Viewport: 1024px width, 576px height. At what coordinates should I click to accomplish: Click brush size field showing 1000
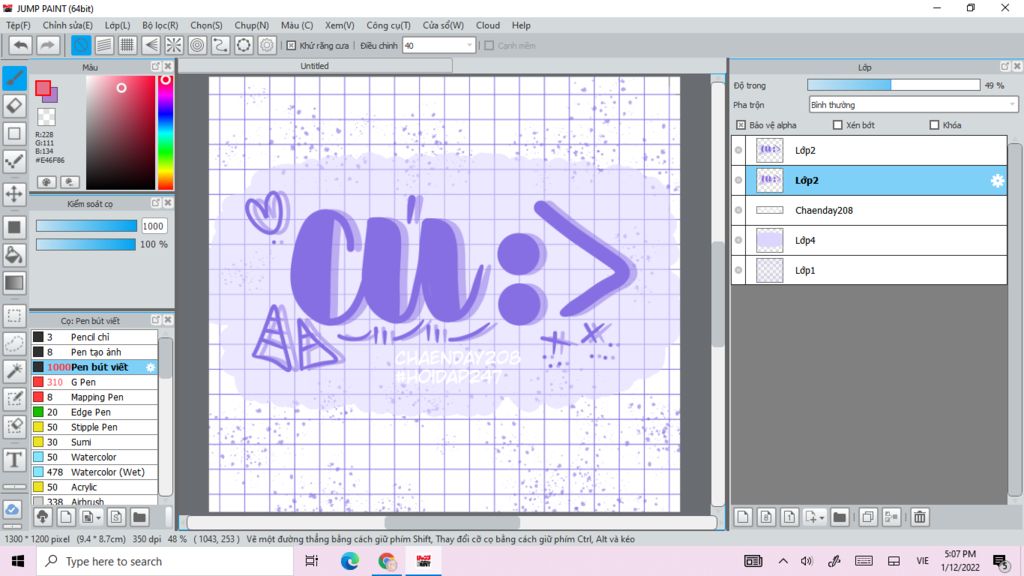click(153, 226)
